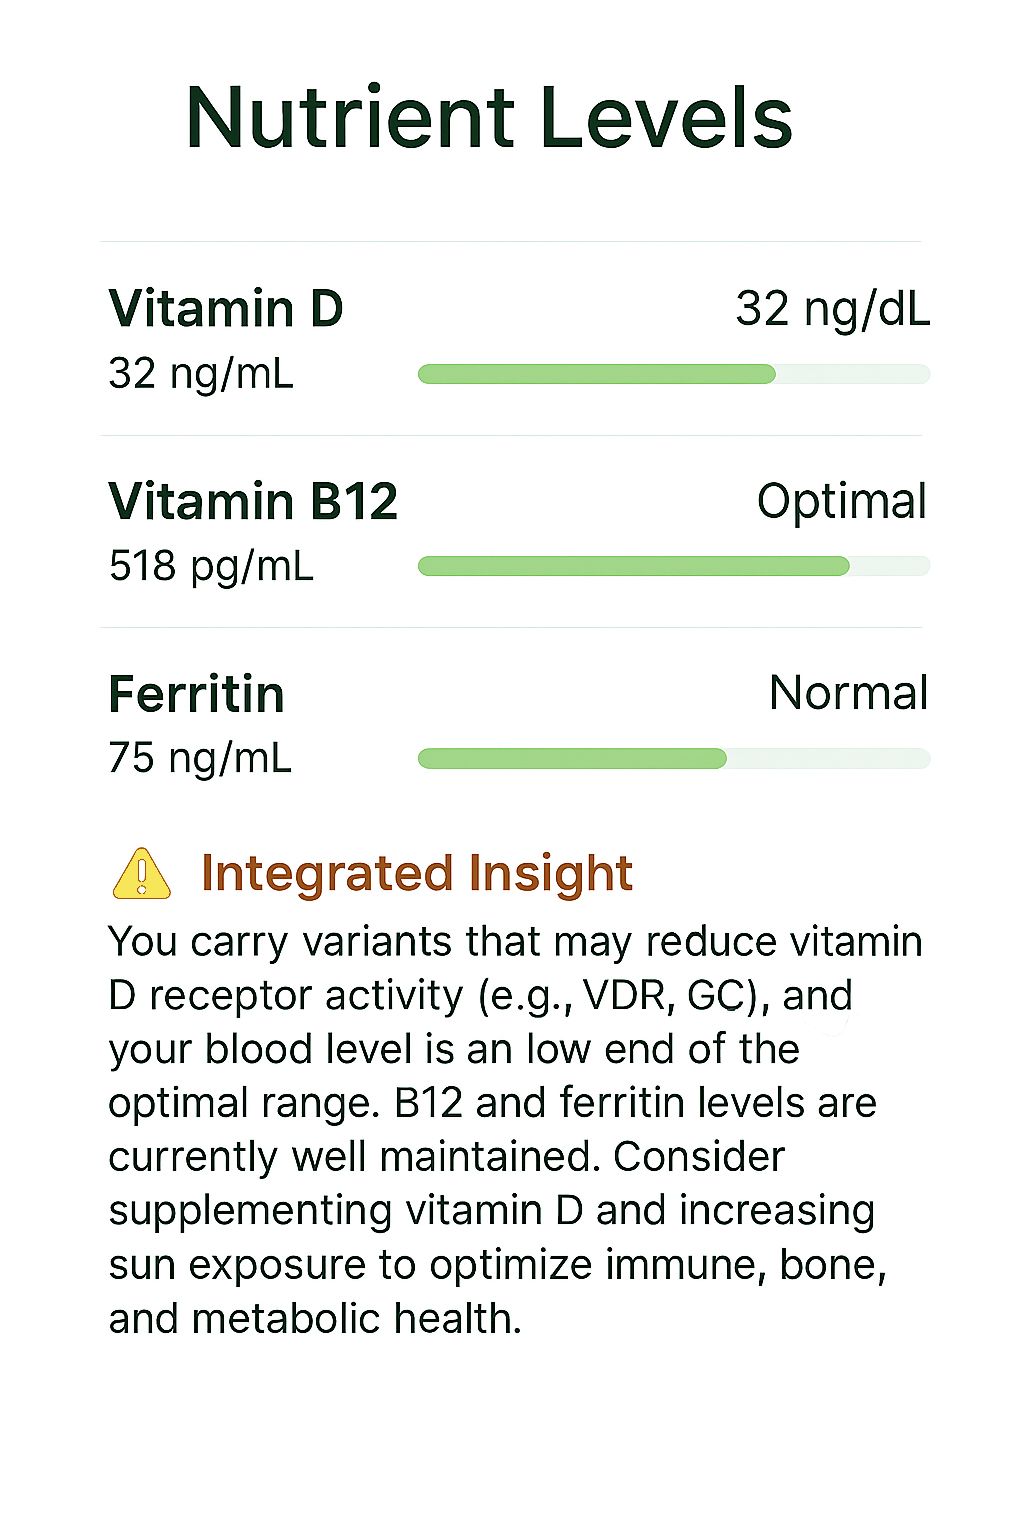
Task: Click the Ferritin progress bar
Action: (x=673, y=759)
